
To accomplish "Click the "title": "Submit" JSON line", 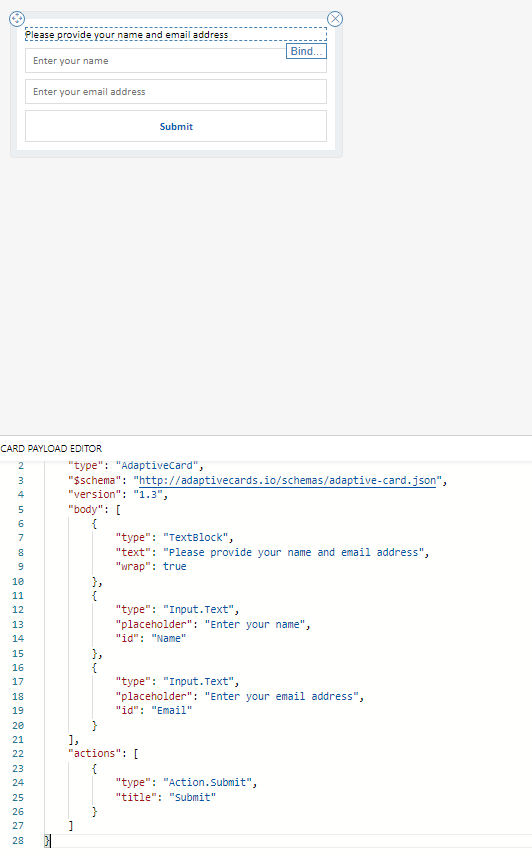I will click(166, 797).
